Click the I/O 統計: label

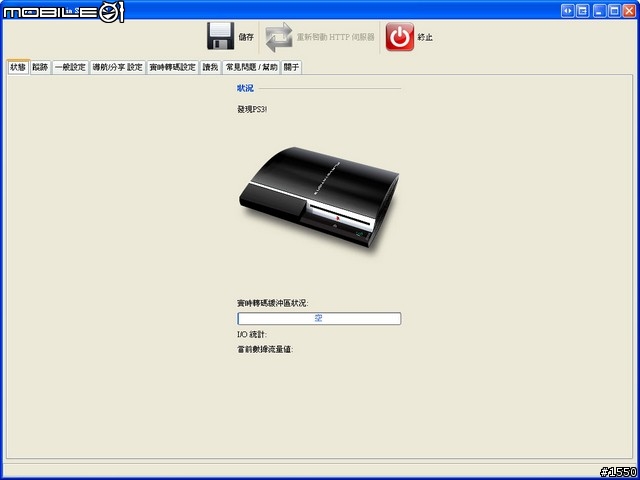pyautogui.click(x=252, y=335)
